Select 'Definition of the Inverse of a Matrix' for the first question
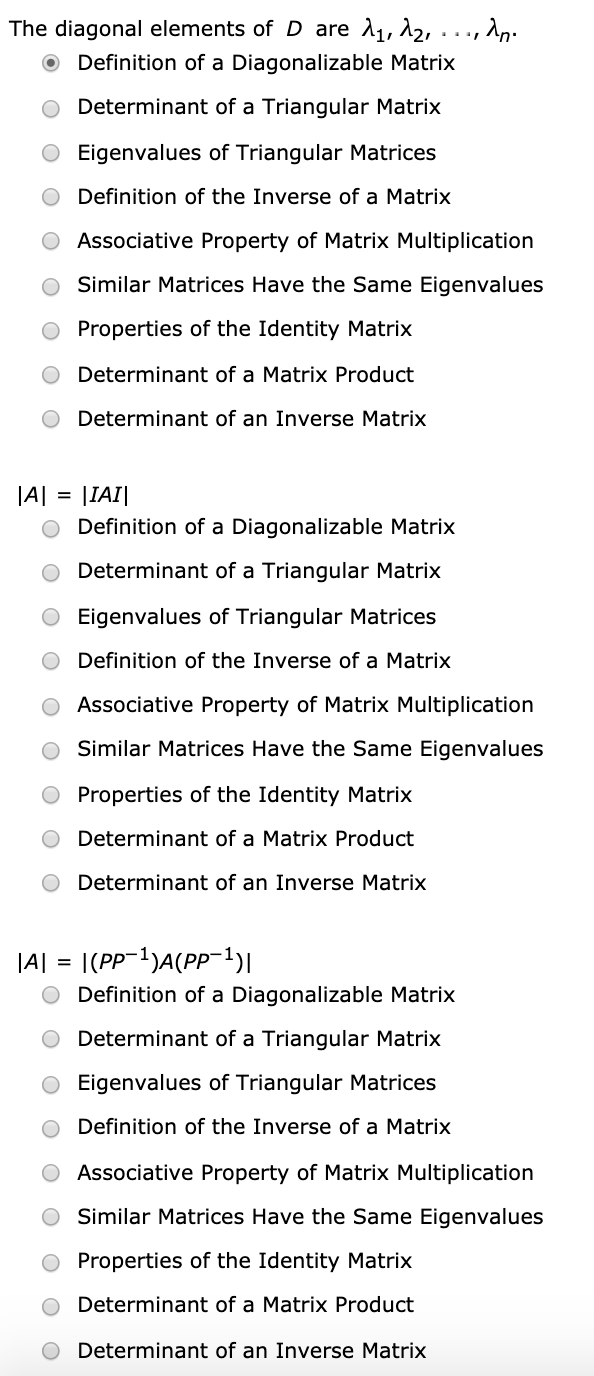The width and height of the screenshot is (594, 1376). pyautogui.click(x=50, y=196)
